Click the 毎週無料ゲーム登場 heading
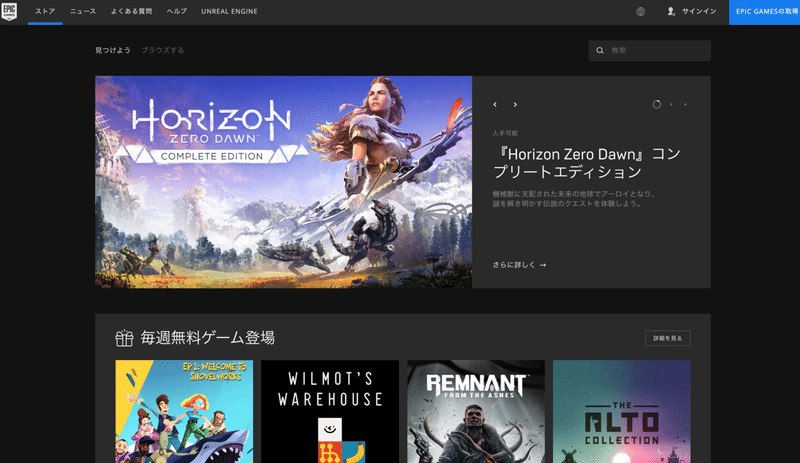Image resolution: width=800 pixels, height=463 pixels. (207, 338)
